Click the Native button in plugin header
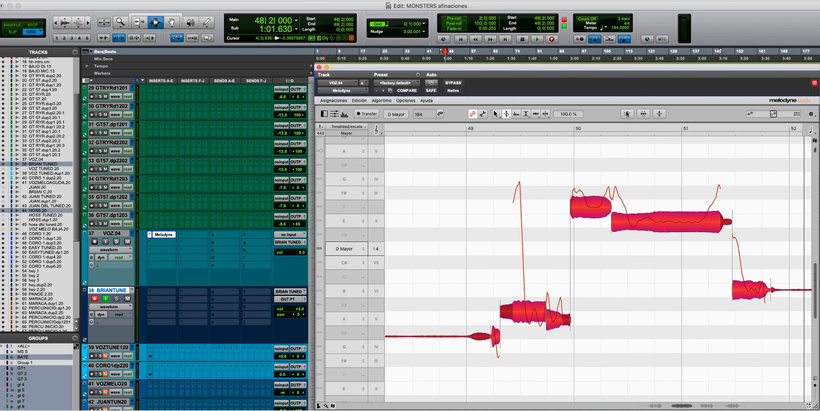The width and height of the screenshot is (820, 411). pos(453,90)
